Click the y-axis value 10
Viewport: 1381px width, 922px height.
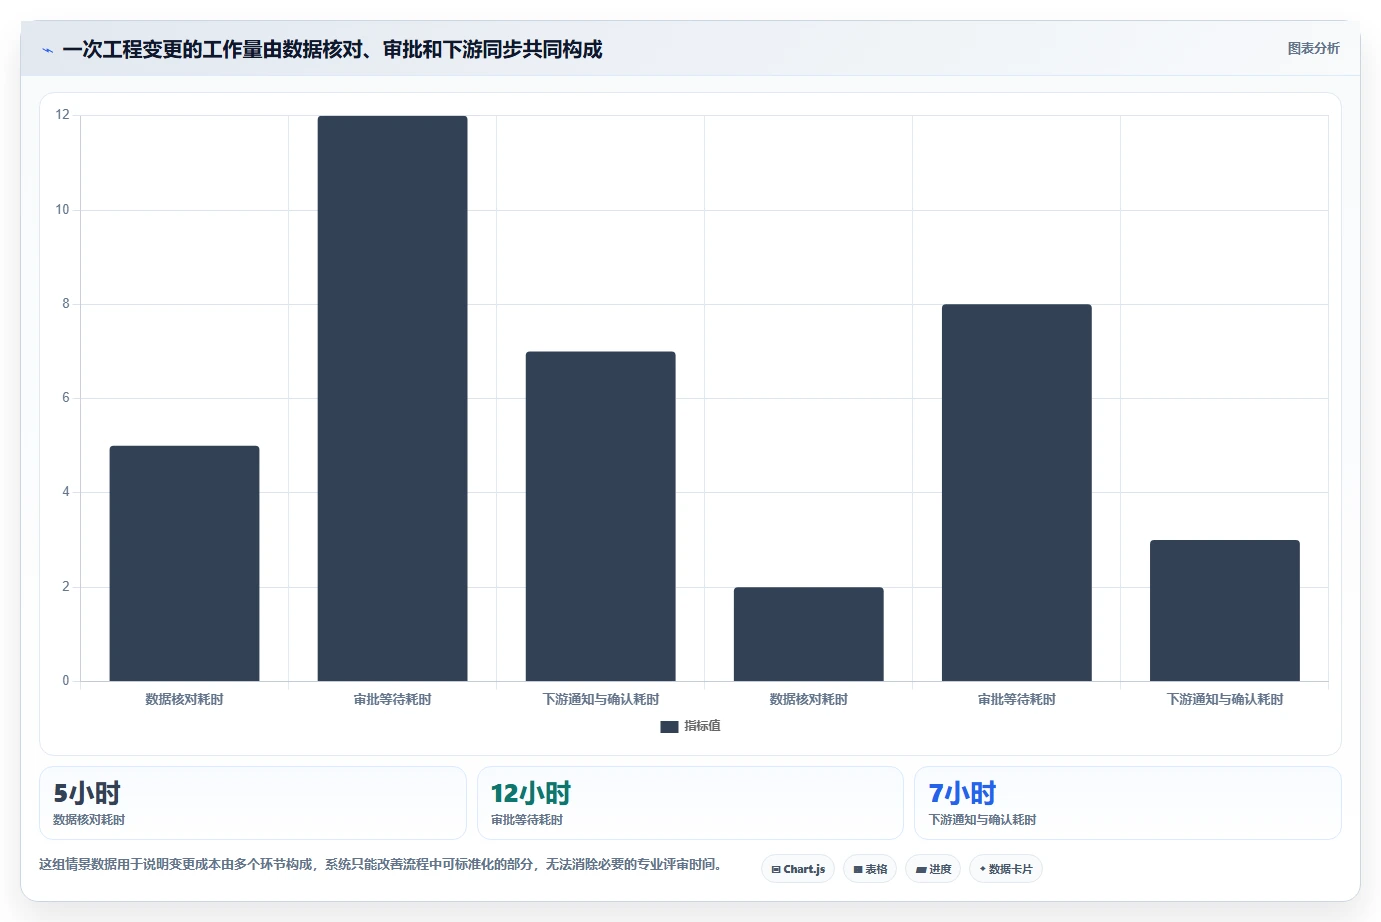[63, 210]
